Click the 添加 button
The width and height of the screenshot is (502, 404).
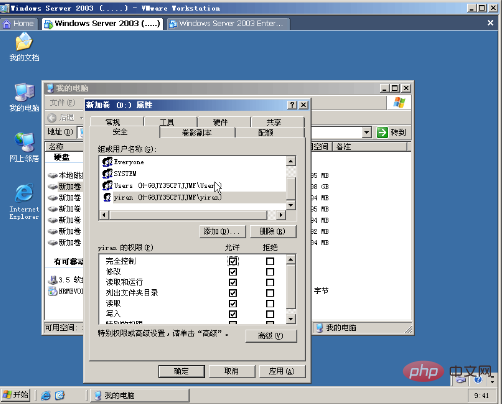222,231
